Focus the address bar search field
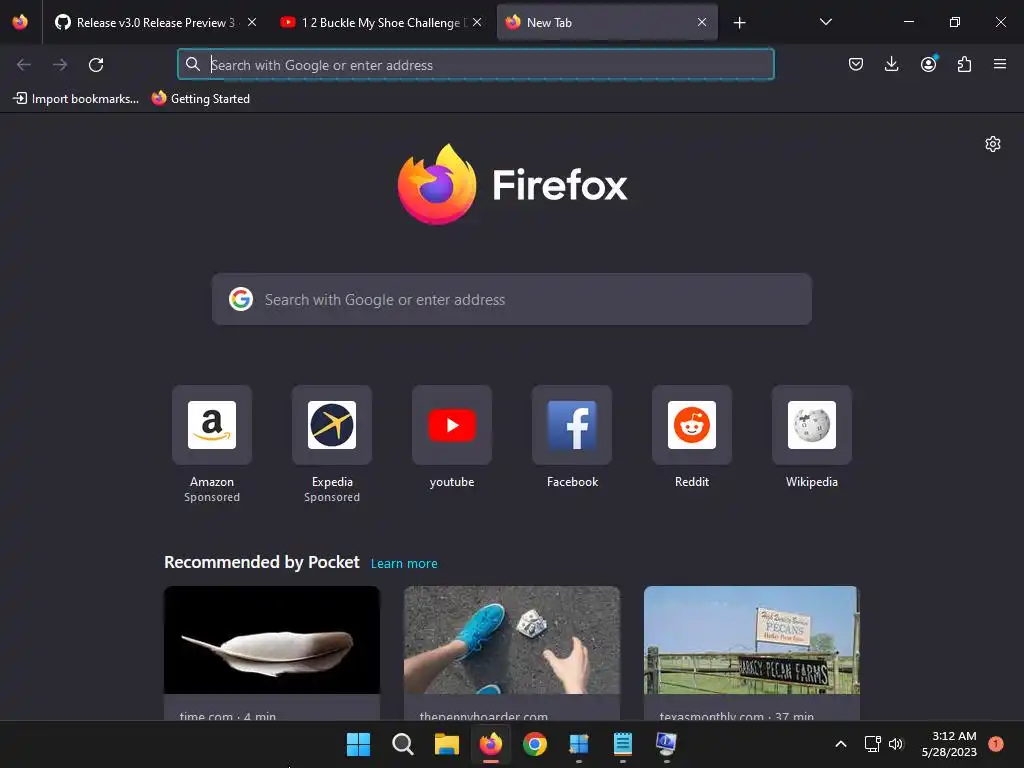This screenshot has width=1024, height=768. point(475,64)
